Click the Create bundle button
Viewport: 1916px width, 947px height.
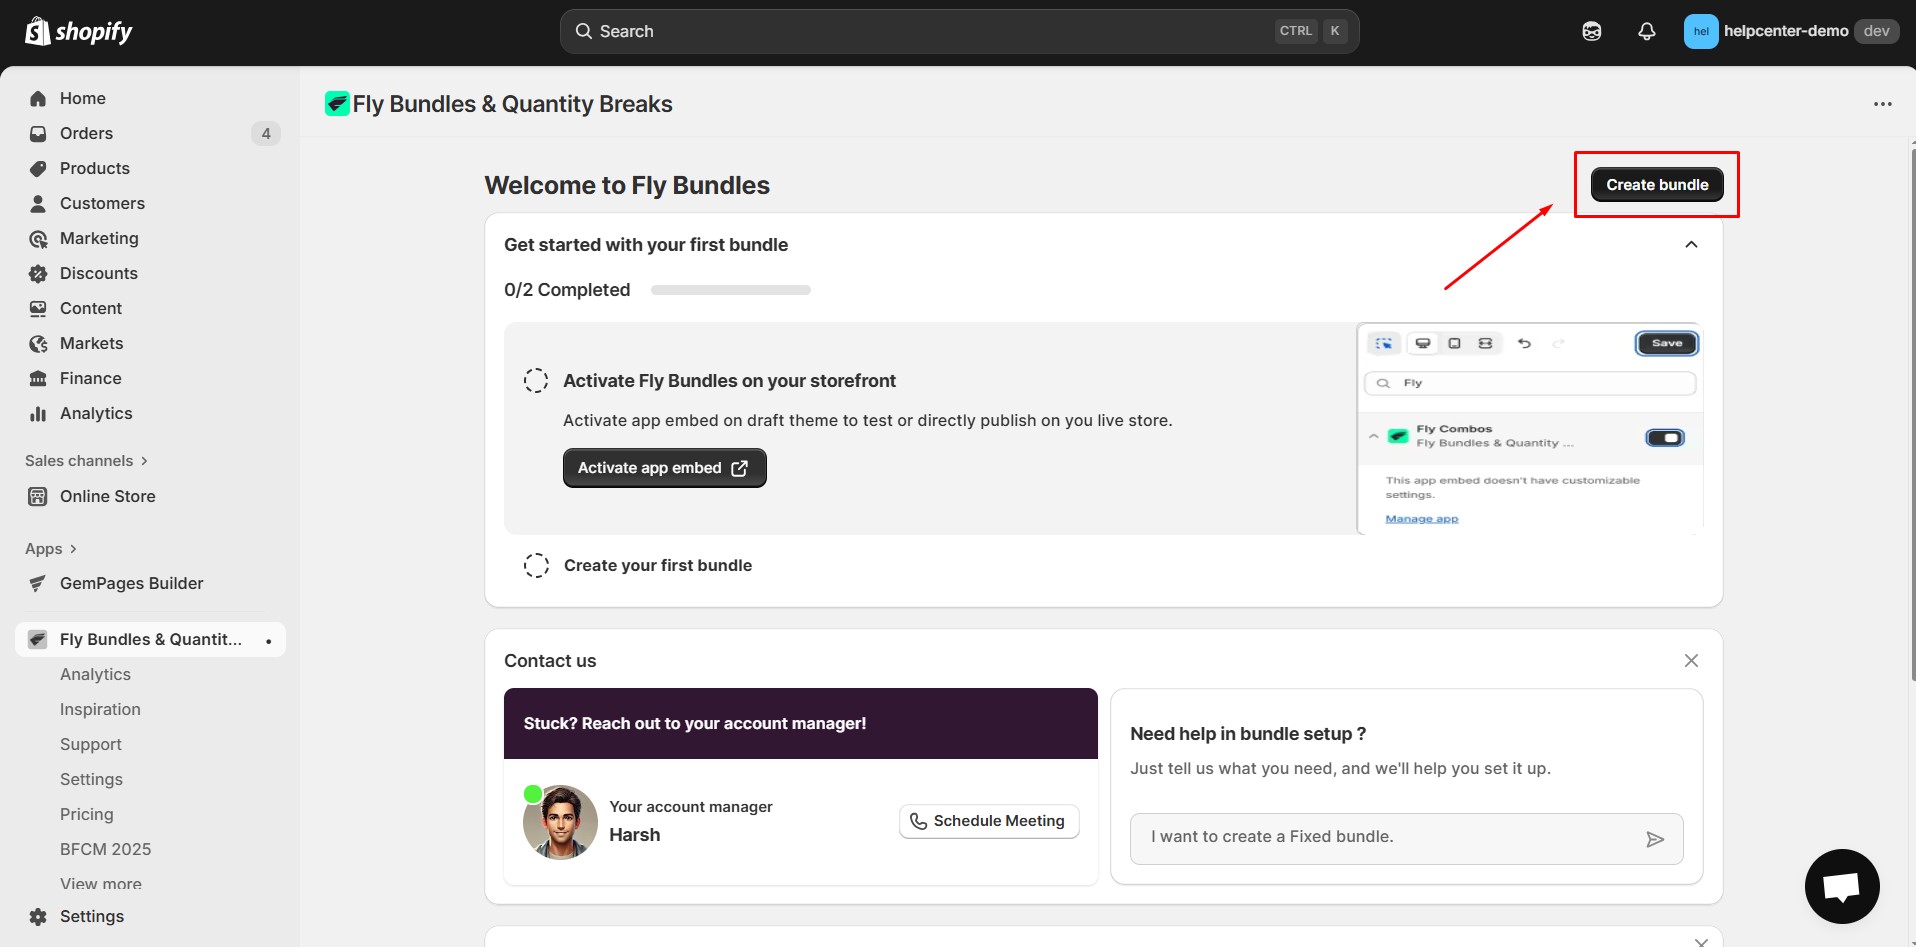tap(1656, 185)
